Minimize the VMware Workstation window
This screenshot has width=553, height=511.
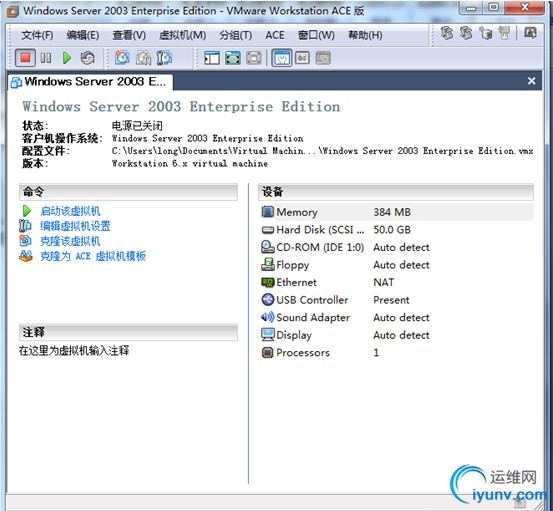471,7
